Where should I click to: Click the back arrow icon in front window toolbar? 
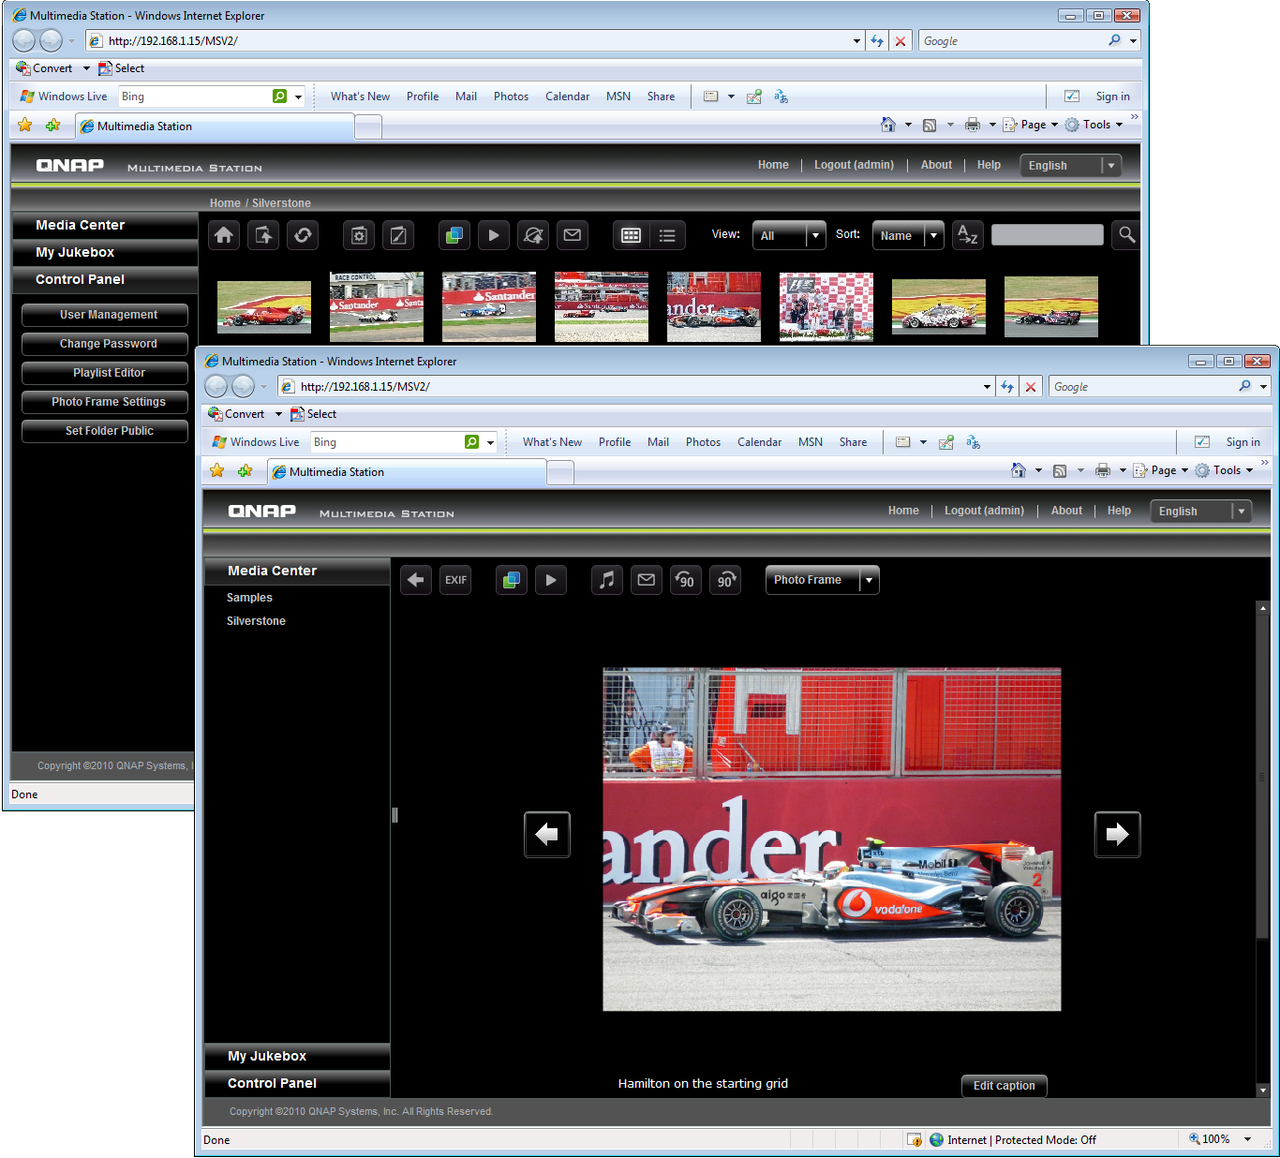click(416, 580)
